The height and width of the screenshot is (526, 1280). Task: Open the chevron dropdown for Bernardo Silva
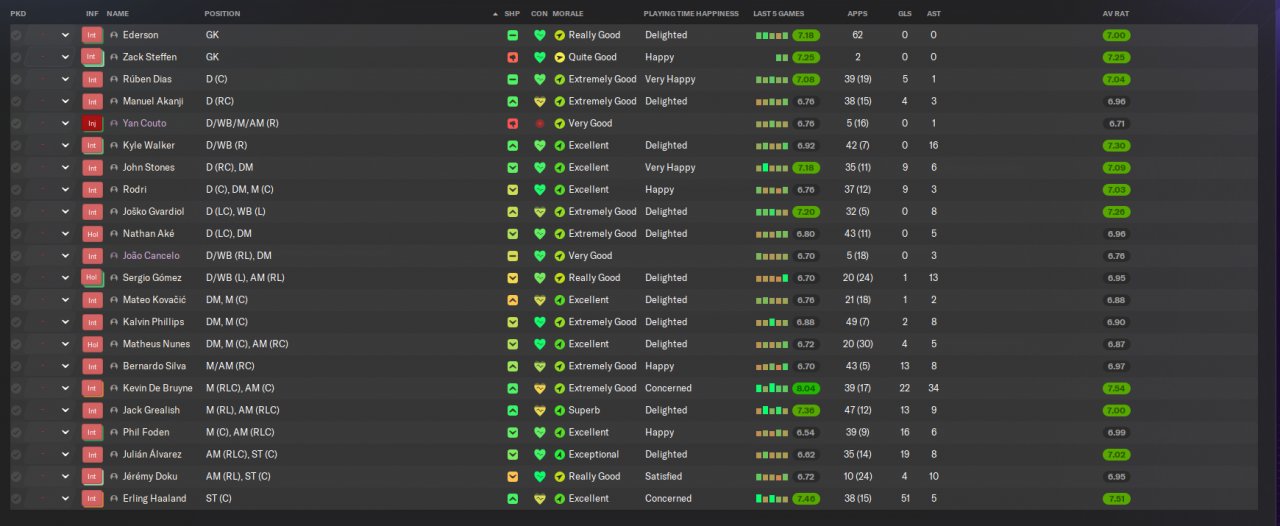click(x=65, y=367)
